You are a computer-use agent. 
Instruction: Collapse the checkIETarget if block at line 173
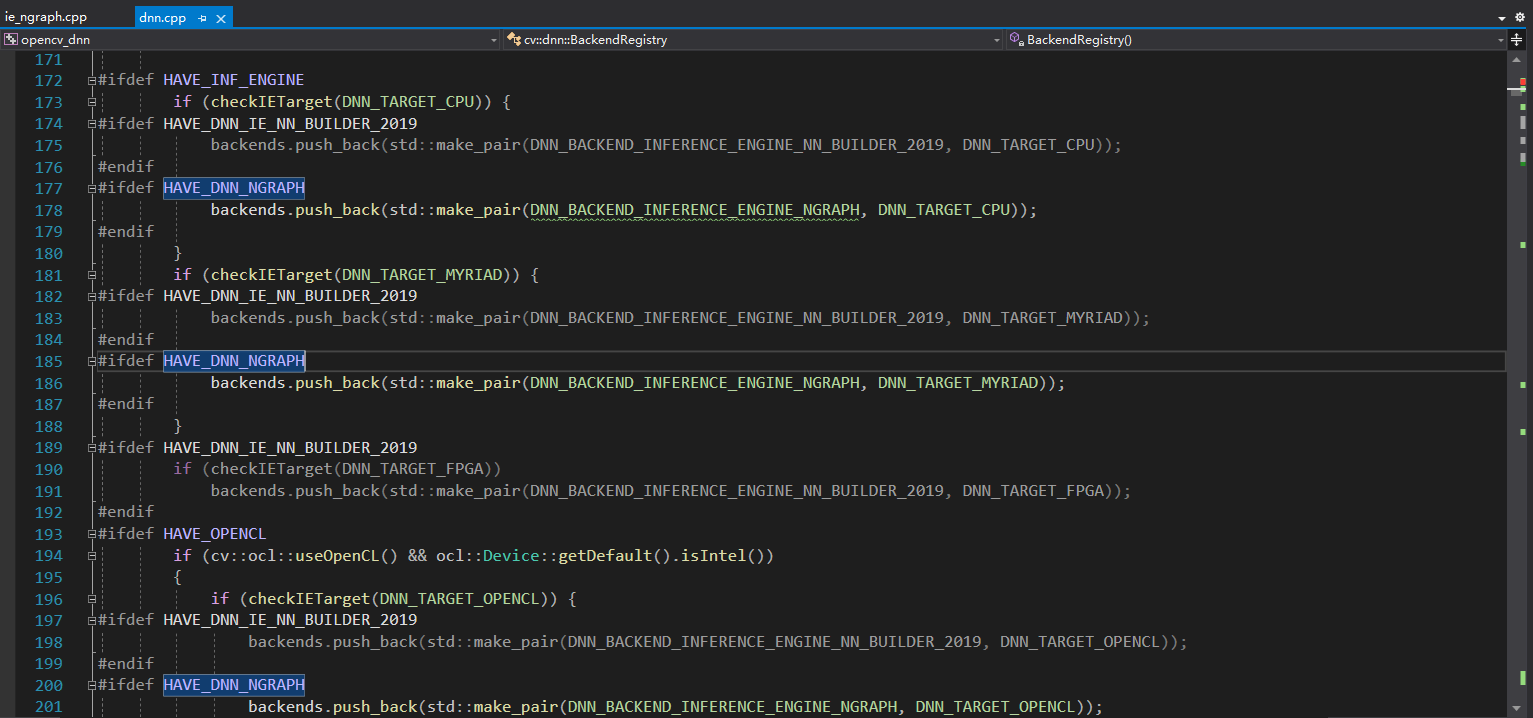pos(90,101)
